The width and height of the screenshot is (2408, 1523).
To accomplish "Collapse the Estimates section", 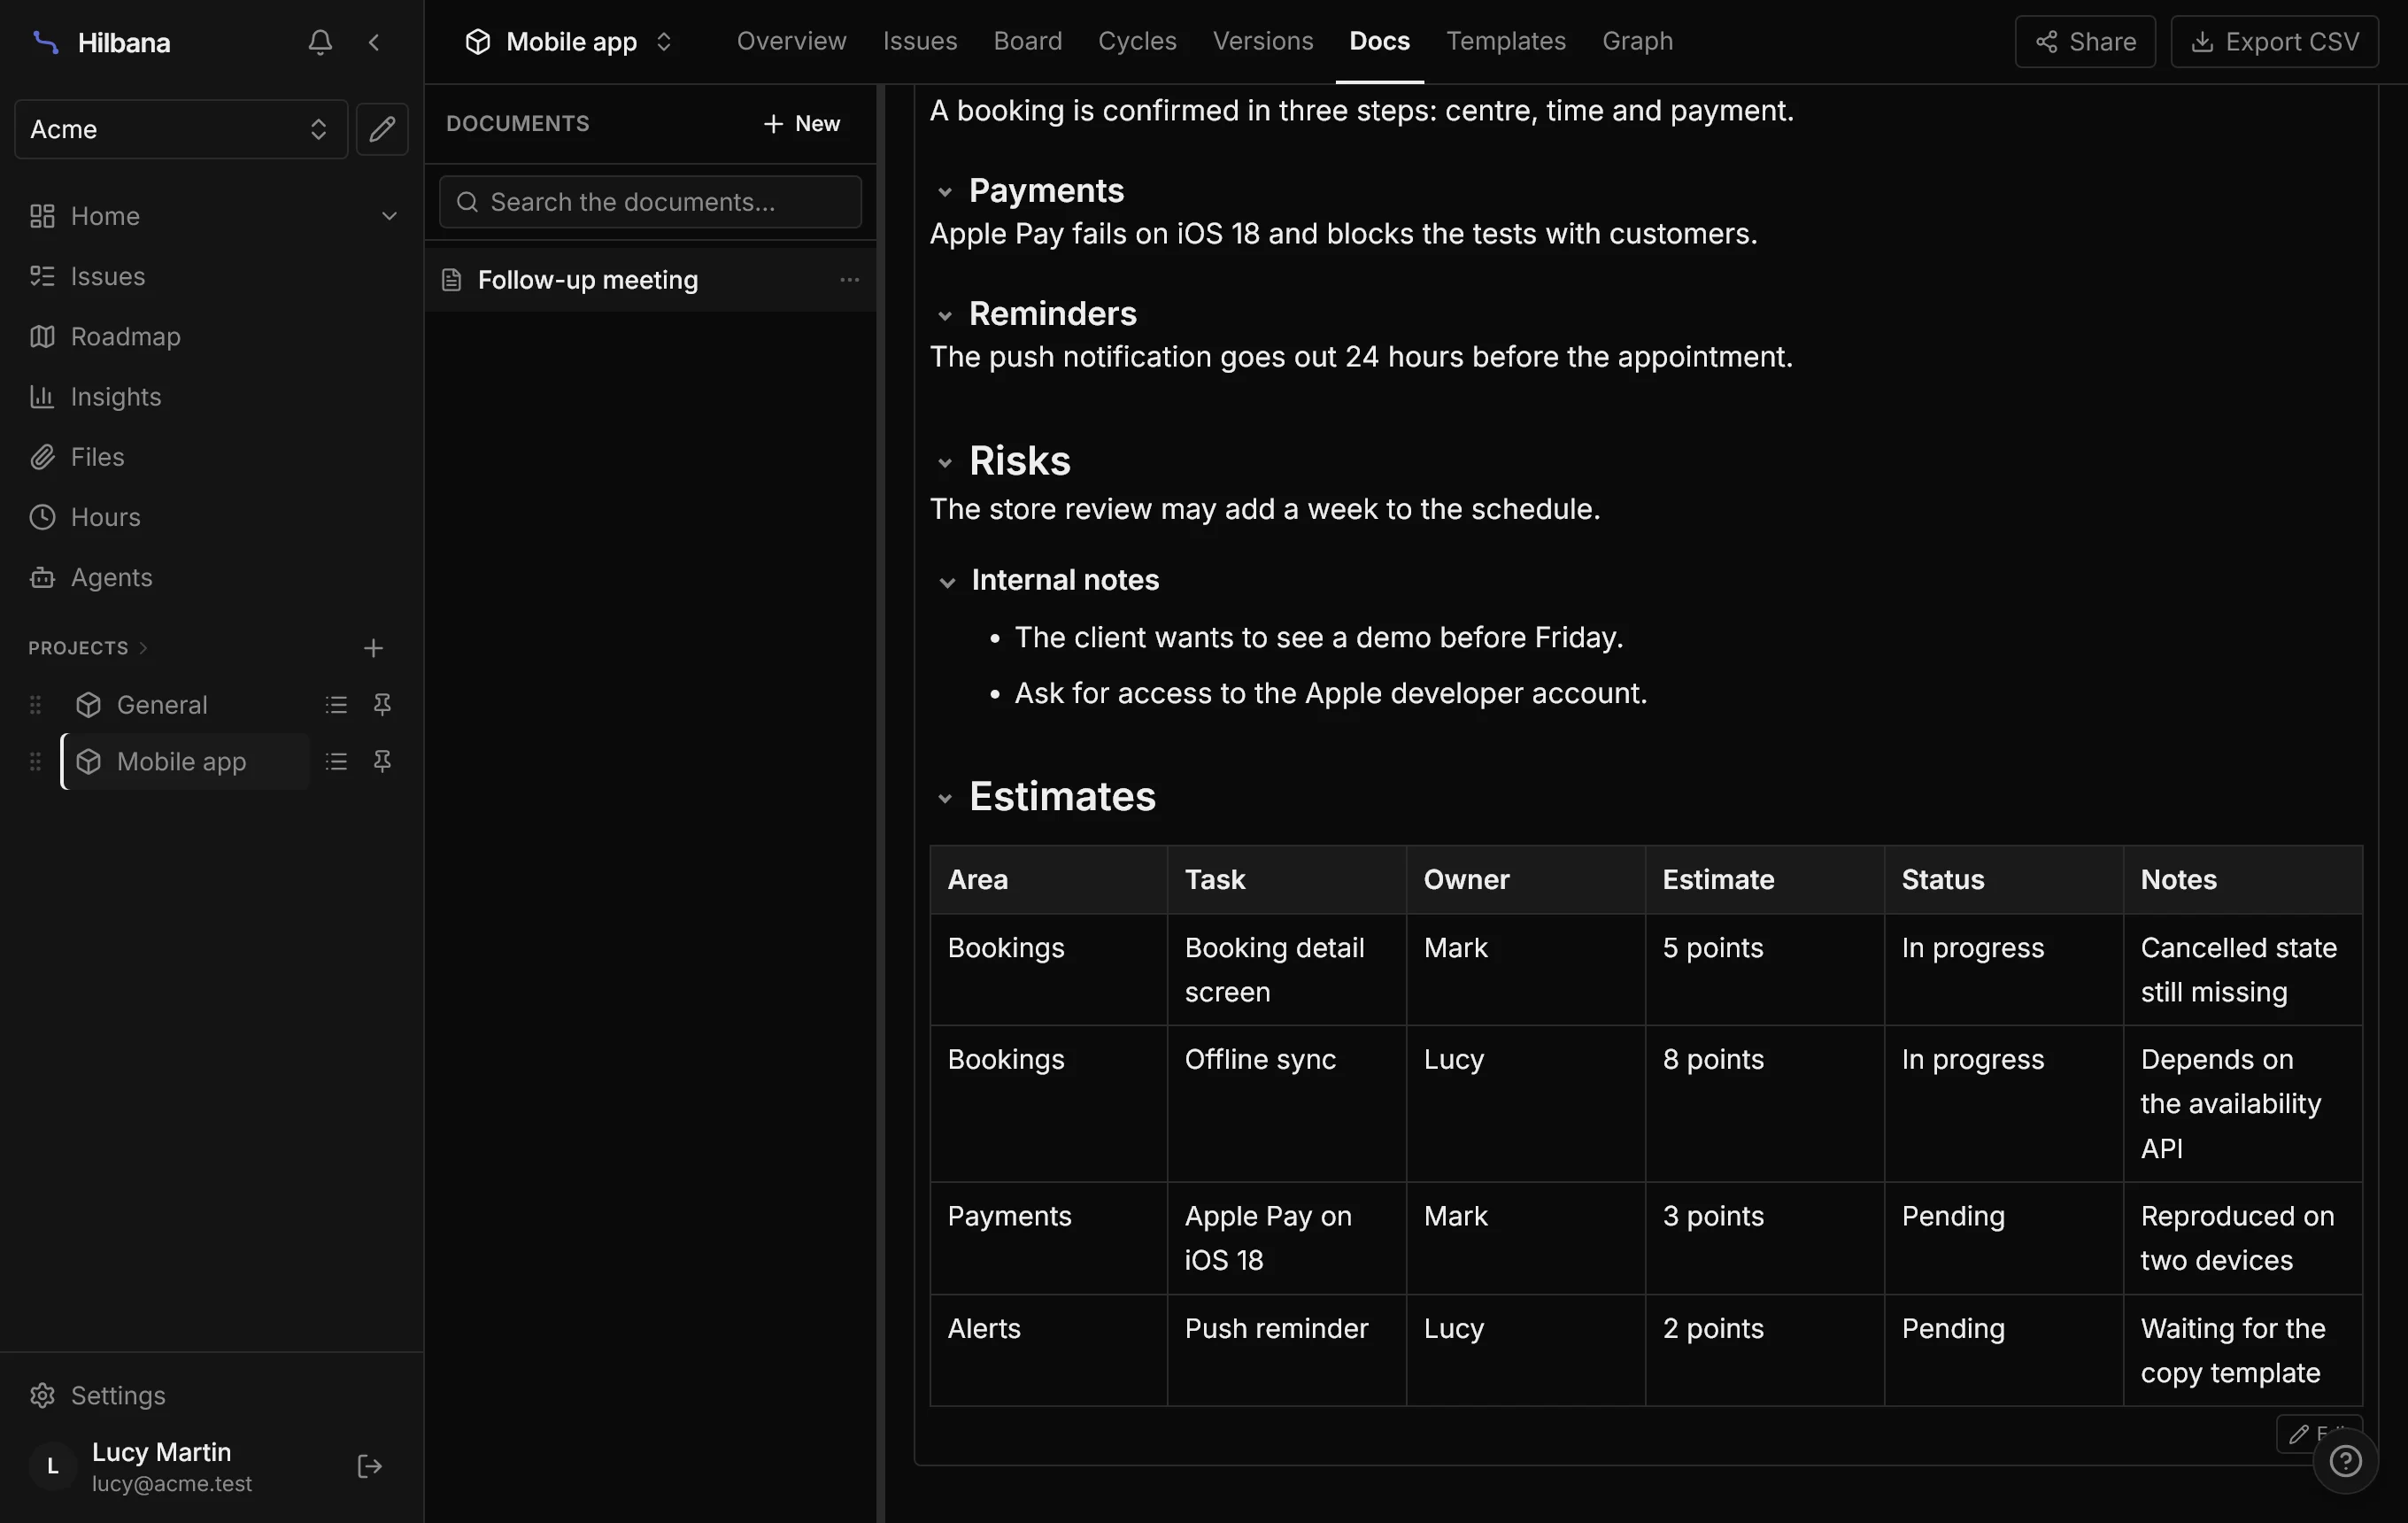I will pos(944,798).
